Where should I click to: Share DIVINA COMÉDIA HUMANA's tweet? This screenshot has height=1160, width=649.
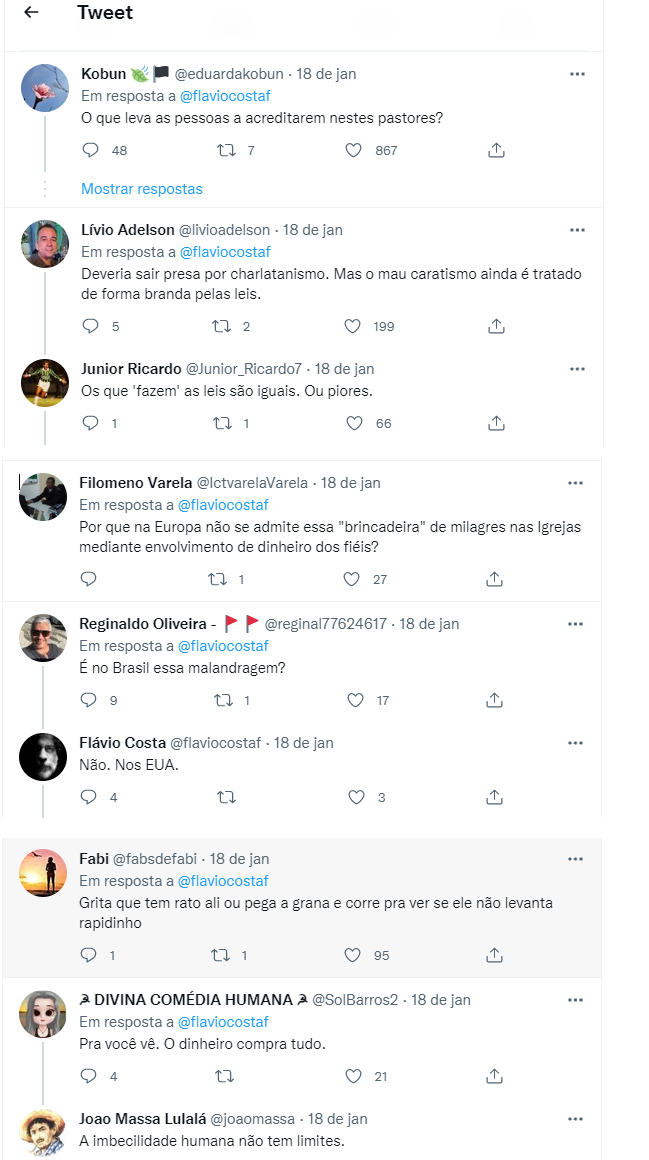[x=494, y=1076]
